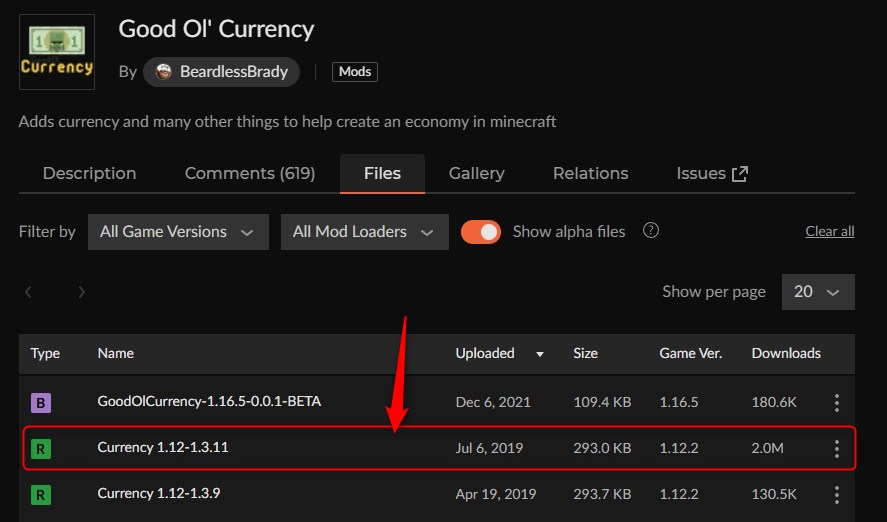This screenshot has height=522, width=887.
Task: Go to the Relations tab
Action: 591,173
